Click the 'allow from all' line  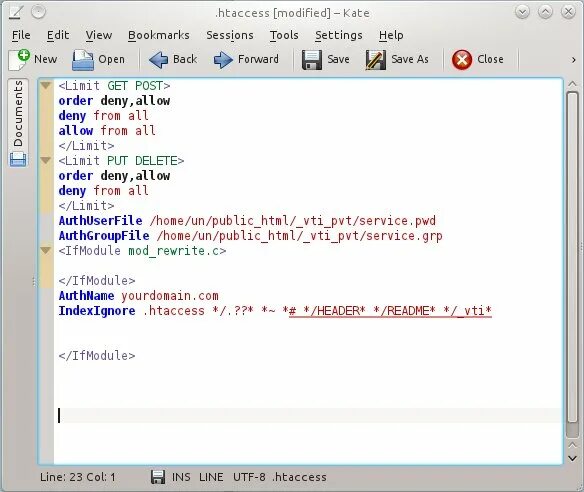pos(107,131)
